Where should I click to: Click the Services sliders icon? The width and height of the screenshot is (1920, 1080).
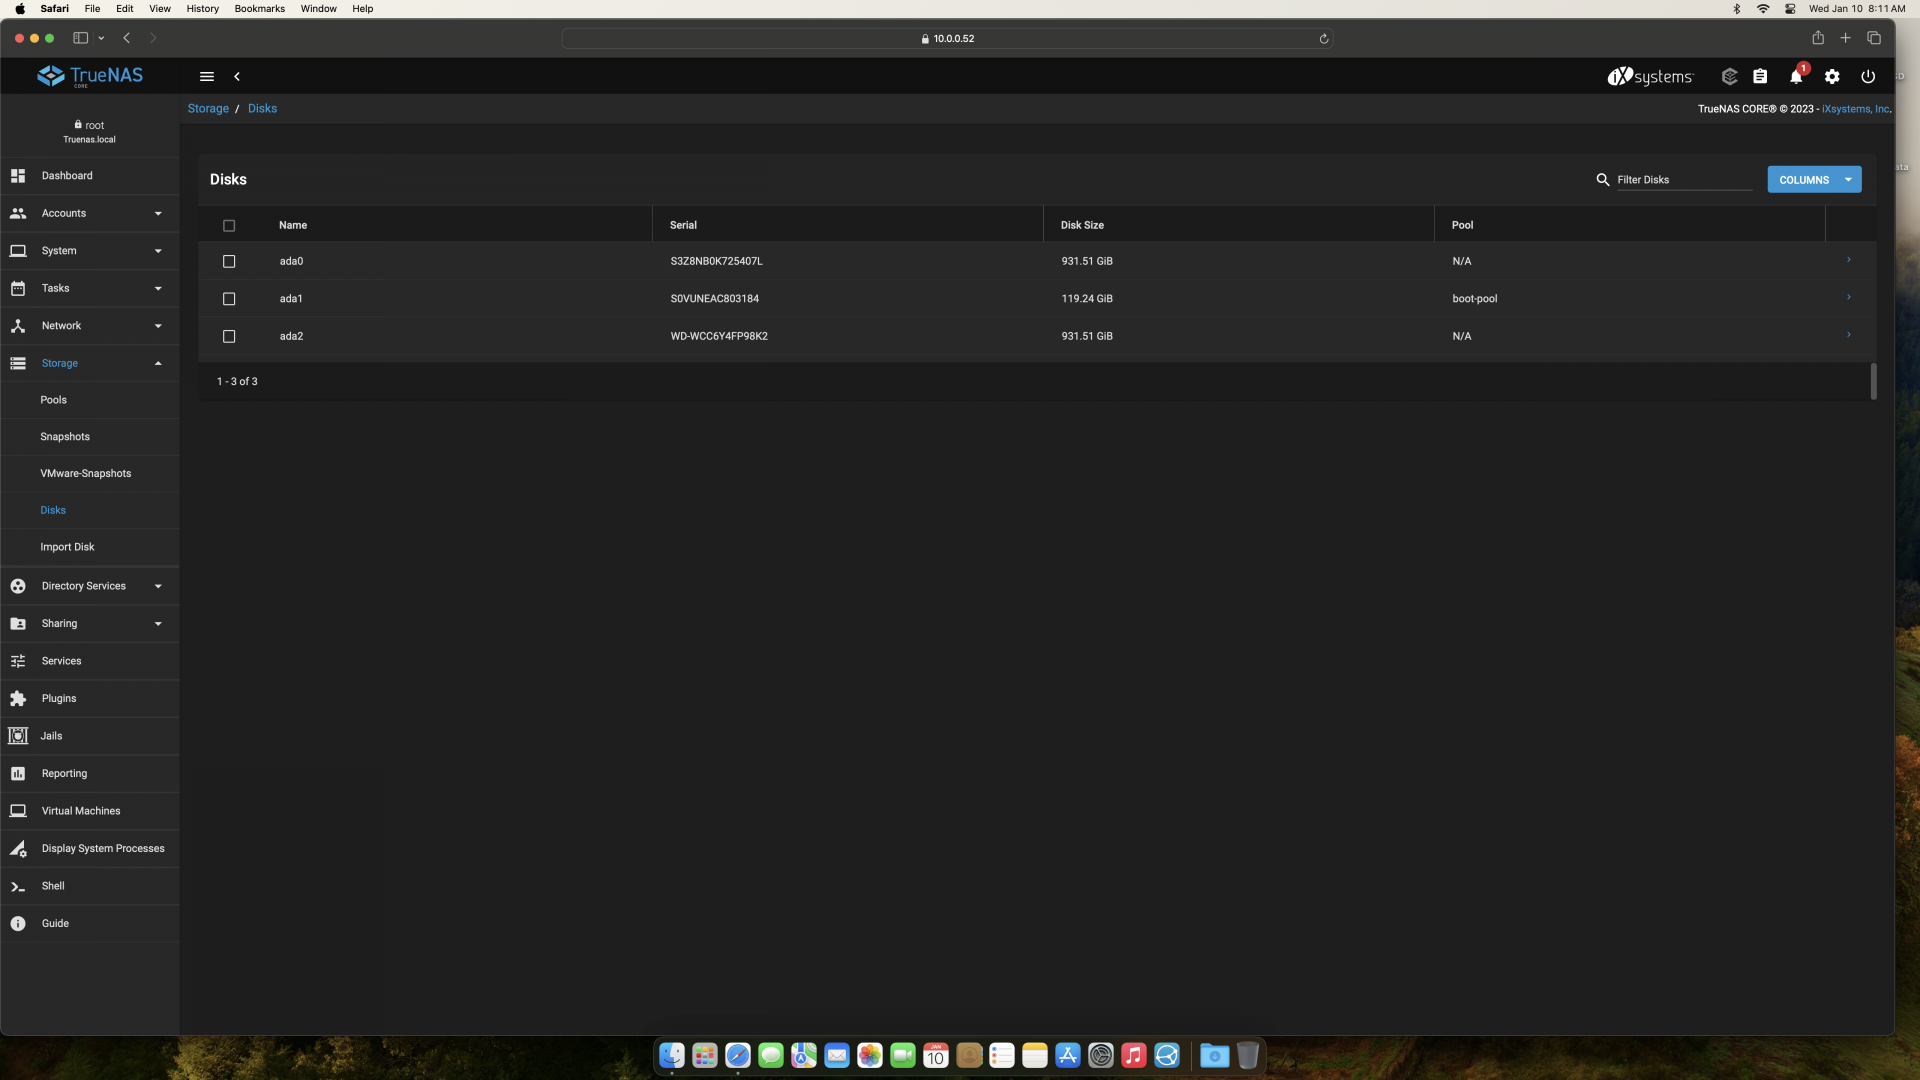pos(18,661)
